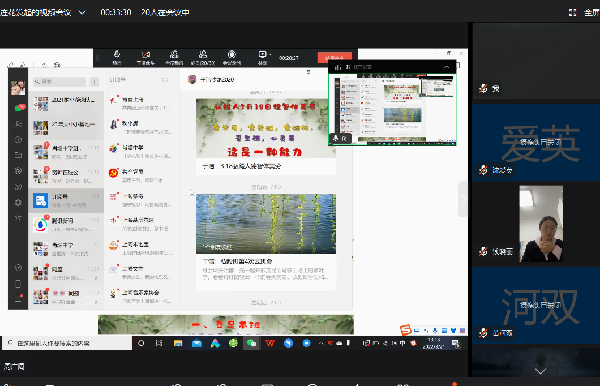Open WeChat icon in Windows taskbar

click(x=251, y=343)
